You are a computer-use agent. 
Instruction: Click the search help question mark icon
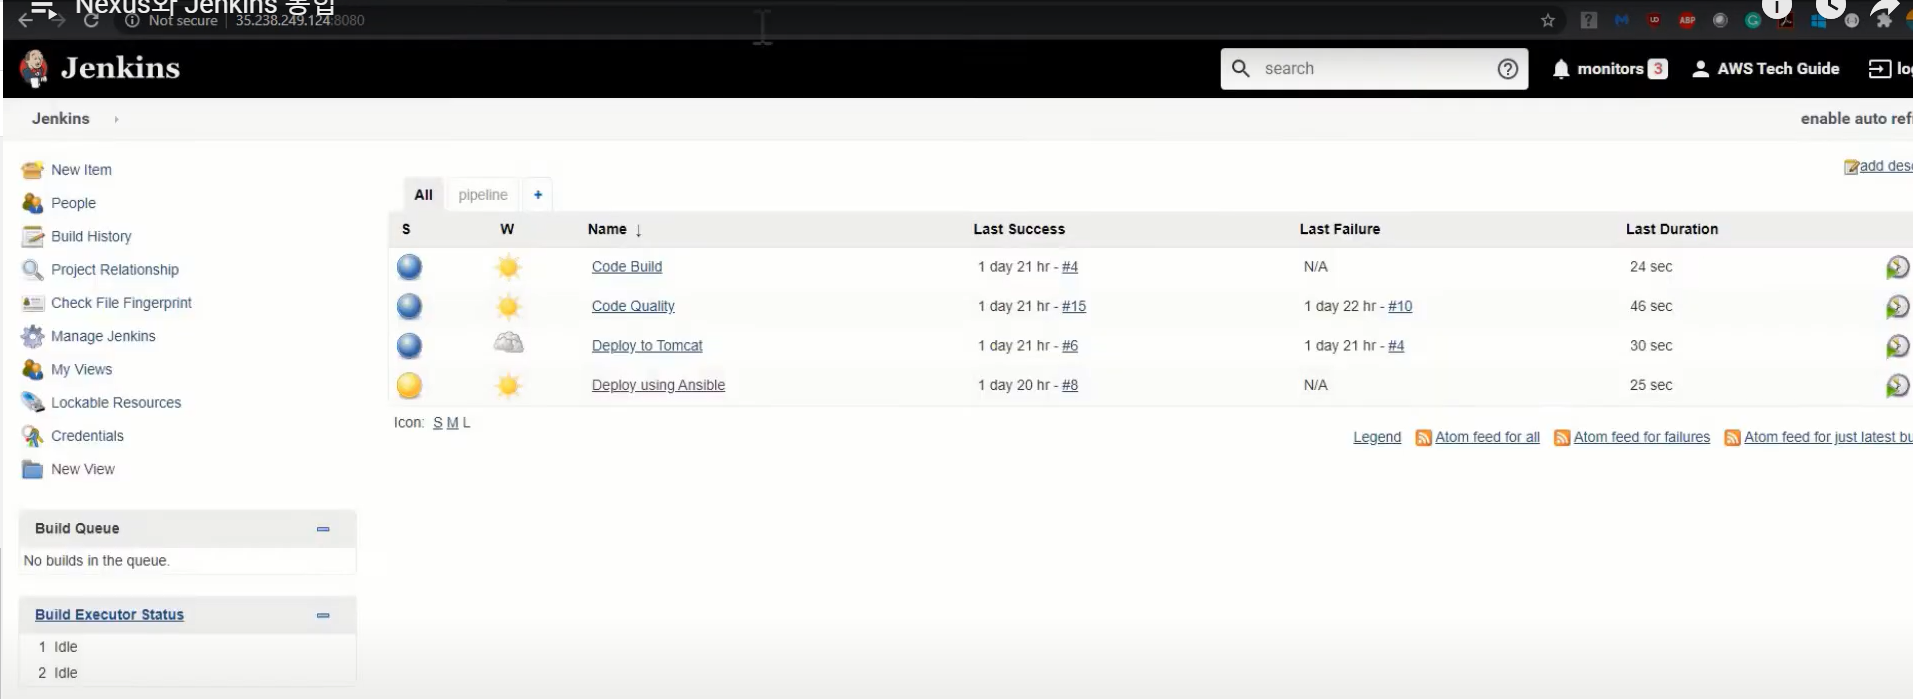pyautogui.click(x=1507, y=69)
